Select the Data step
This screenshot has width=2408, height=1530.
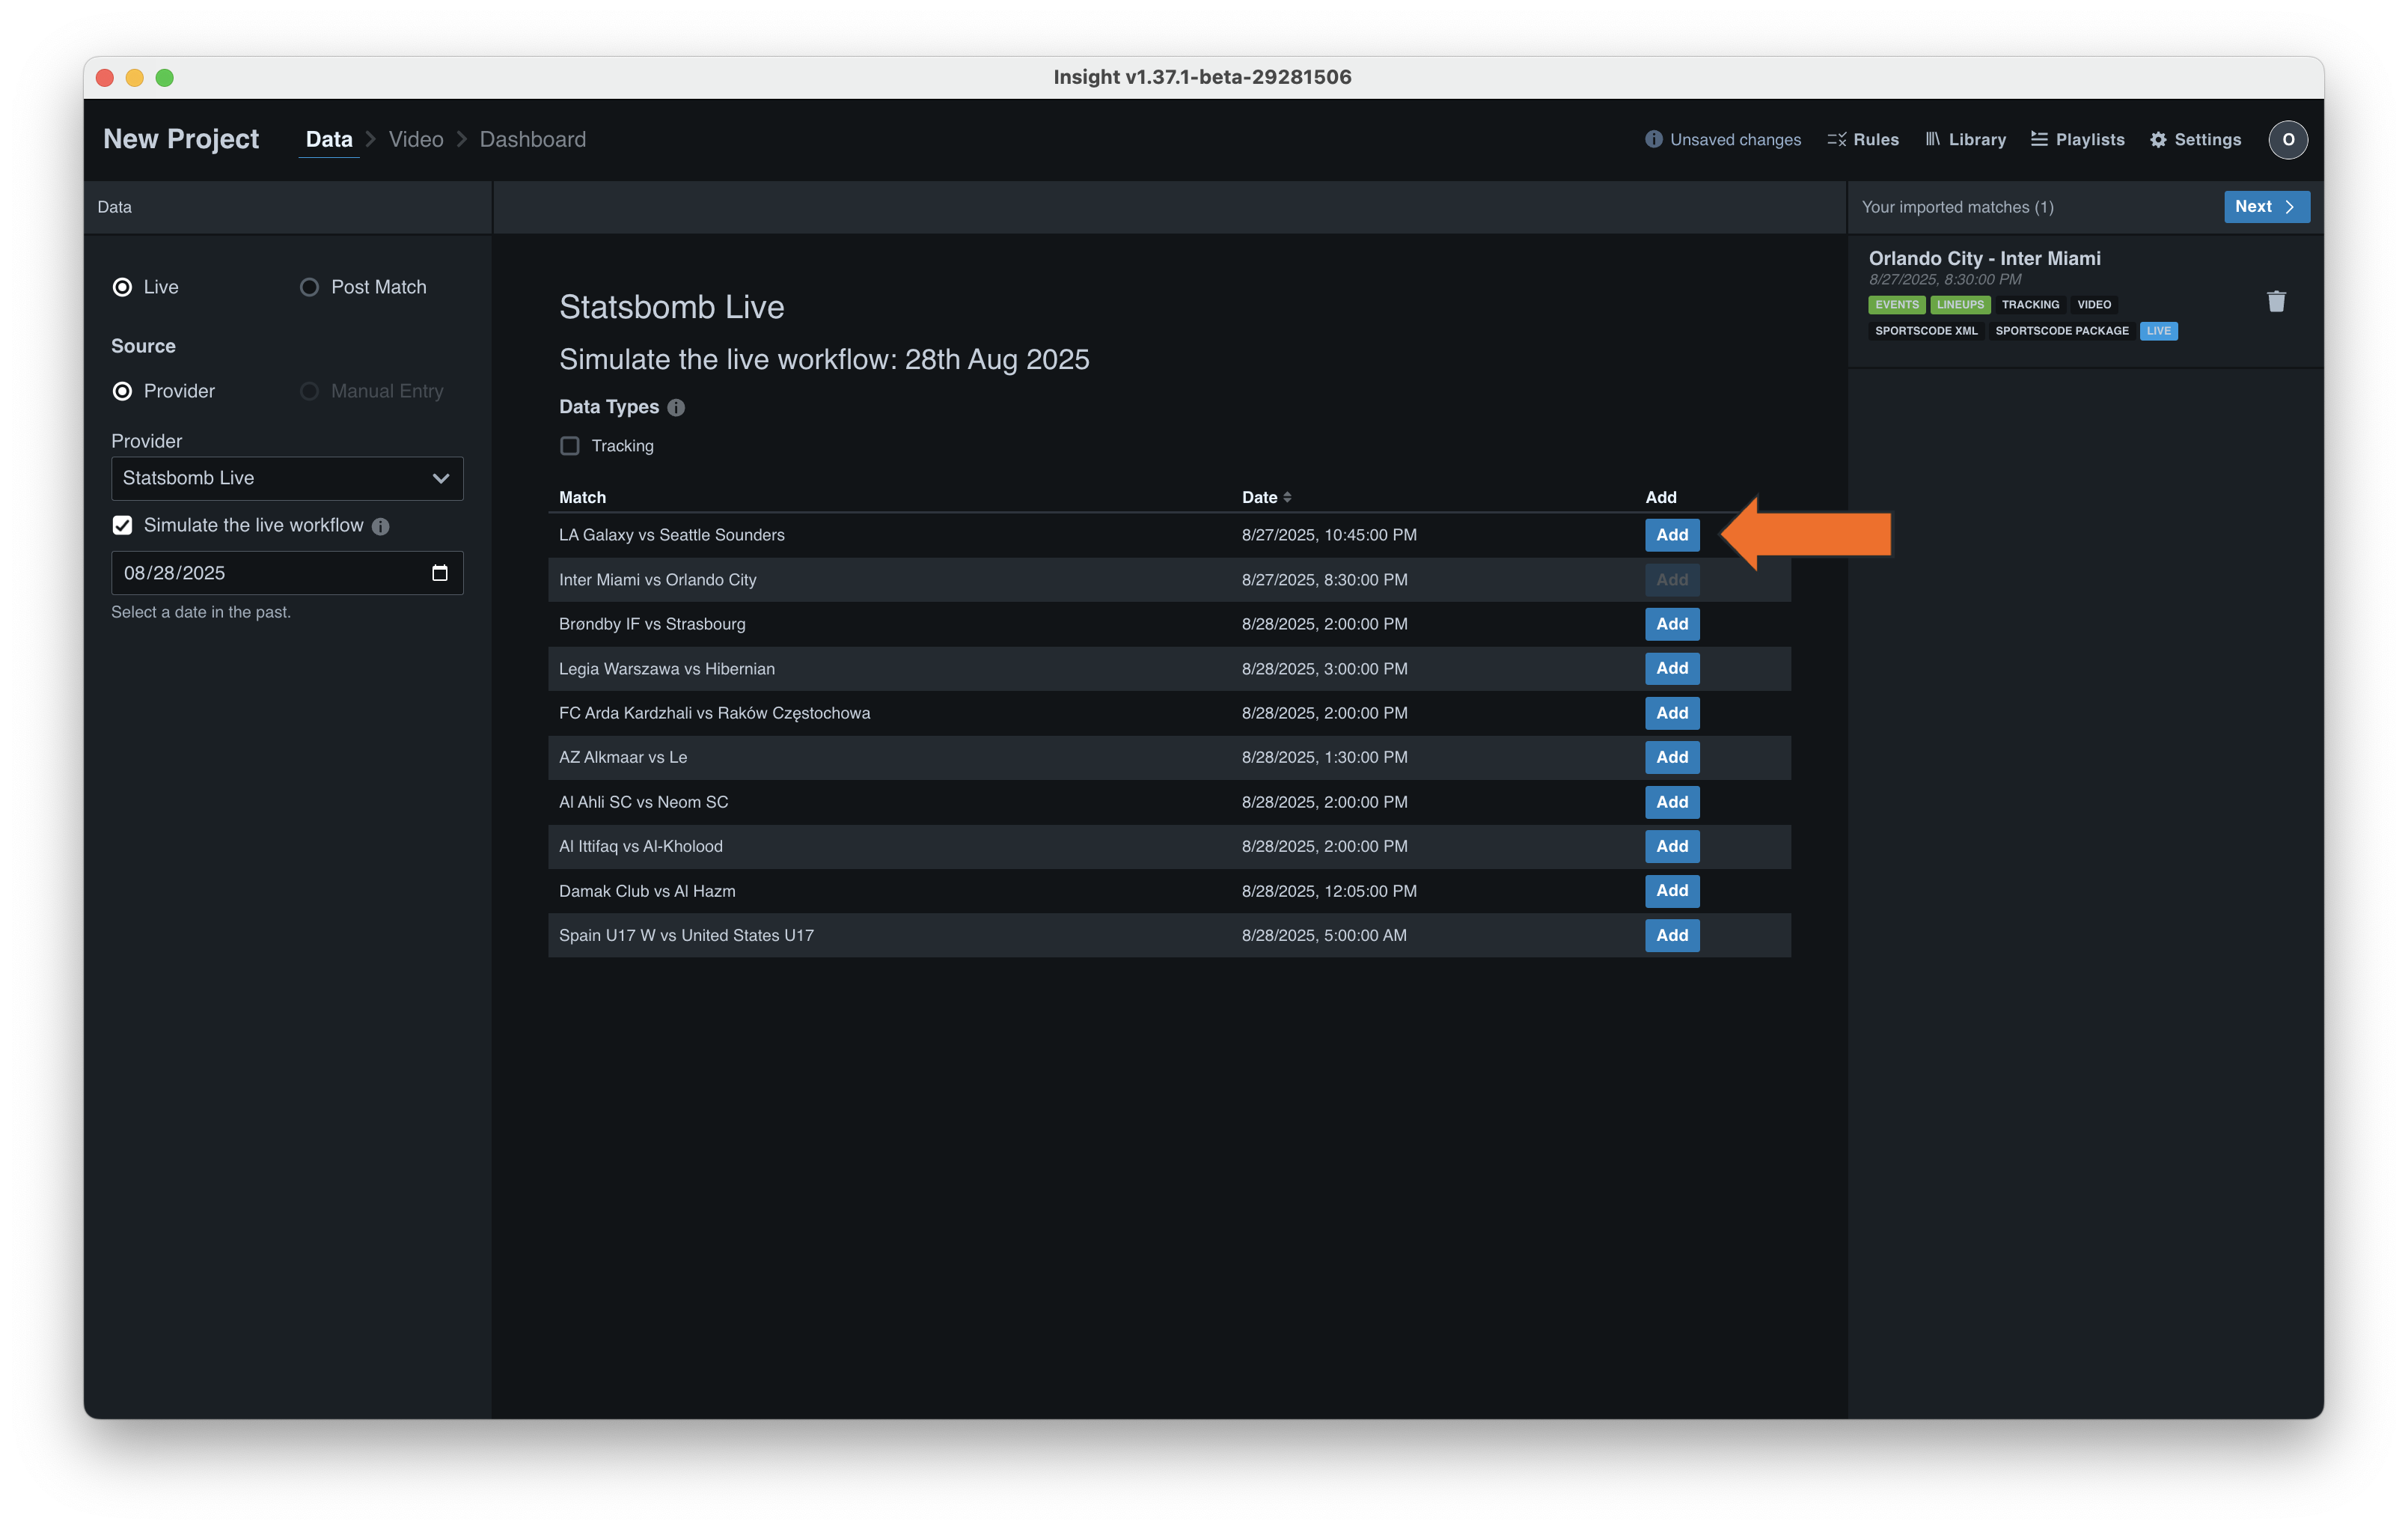point(329,139)
